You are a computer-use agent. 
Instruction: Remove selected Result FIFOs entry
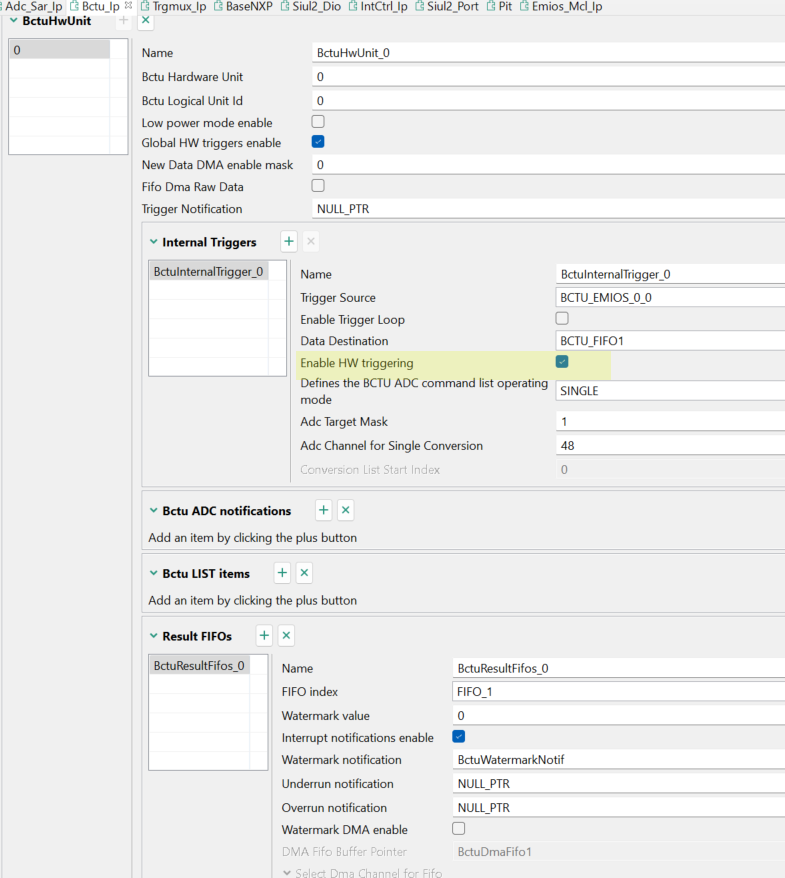coord(286,635)
